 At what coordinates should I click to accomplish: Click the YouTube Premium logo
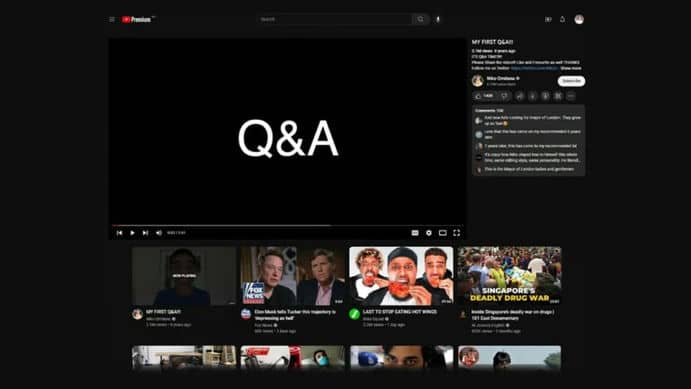(x=138, y=19)
